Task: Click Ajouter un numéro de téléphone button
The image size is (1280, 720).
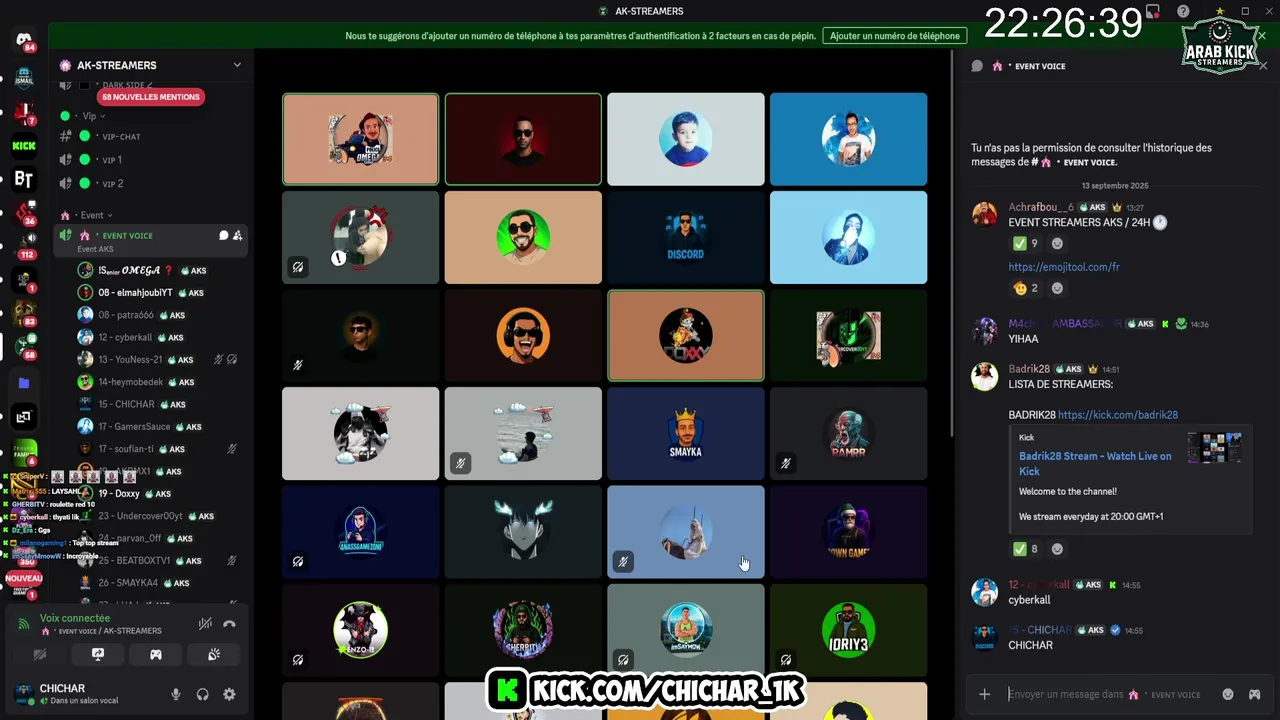Action: point(895,36)
